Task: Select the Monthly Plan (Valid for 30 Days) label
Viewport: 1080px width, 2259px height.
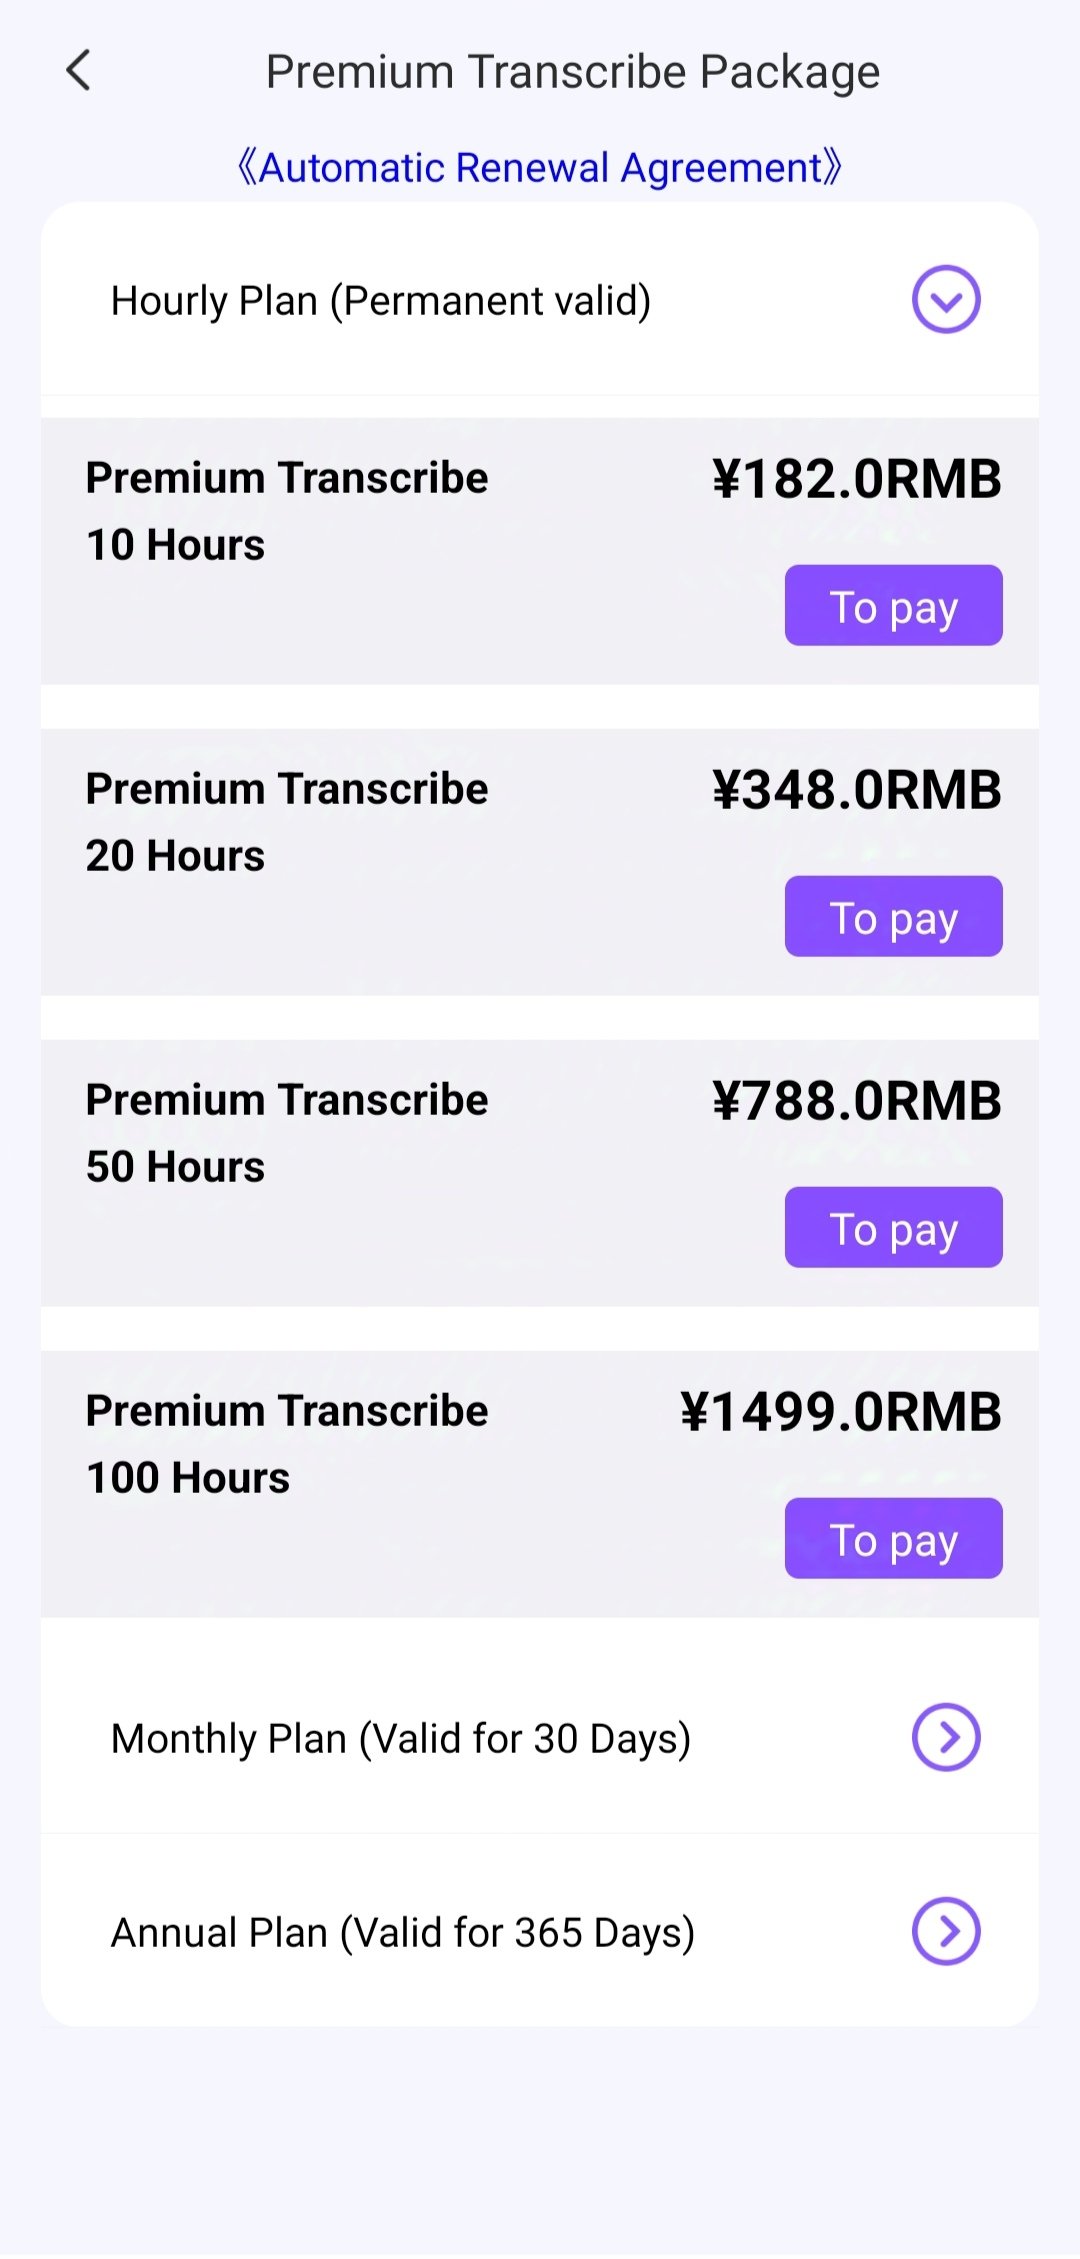Action: tap(401, 1739)
